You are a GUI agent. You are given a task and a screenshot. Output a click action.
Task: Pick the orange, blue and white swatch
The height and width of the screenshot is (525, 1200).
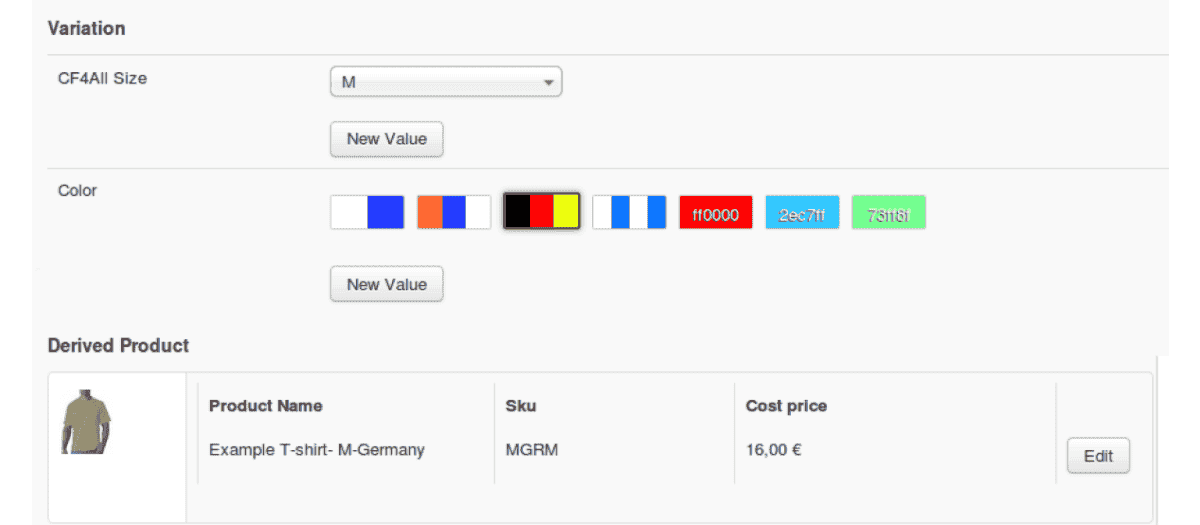pyautogui.click(x=454, y=212)
